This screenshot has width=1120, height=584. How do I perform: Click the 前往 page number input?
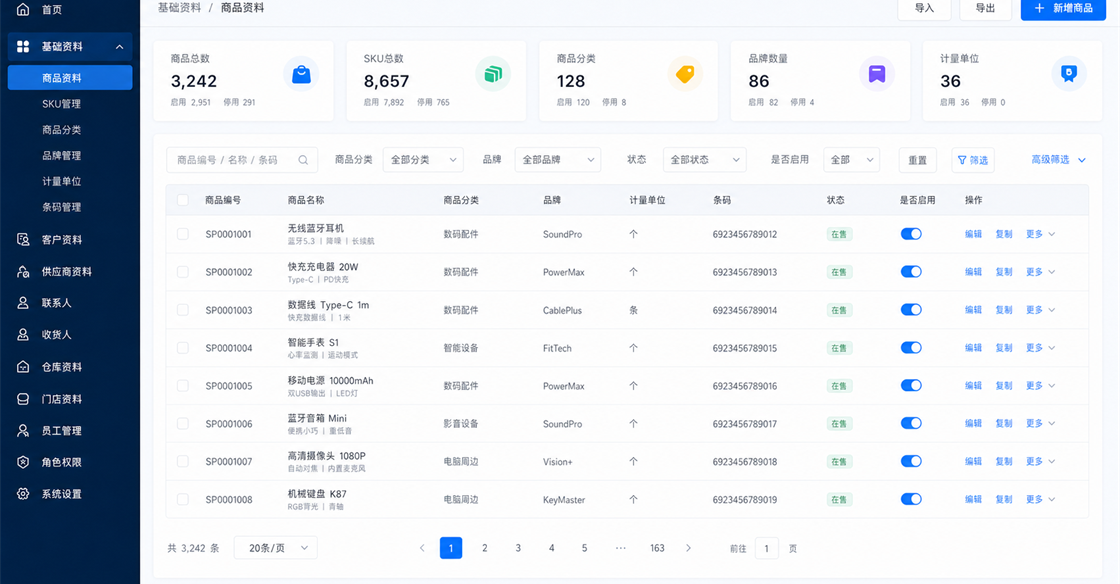tap(766, 548)
